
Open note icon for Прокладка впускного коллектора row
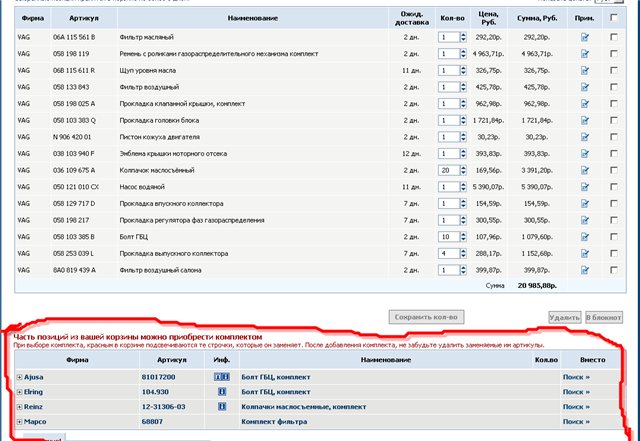coord(585,204)
